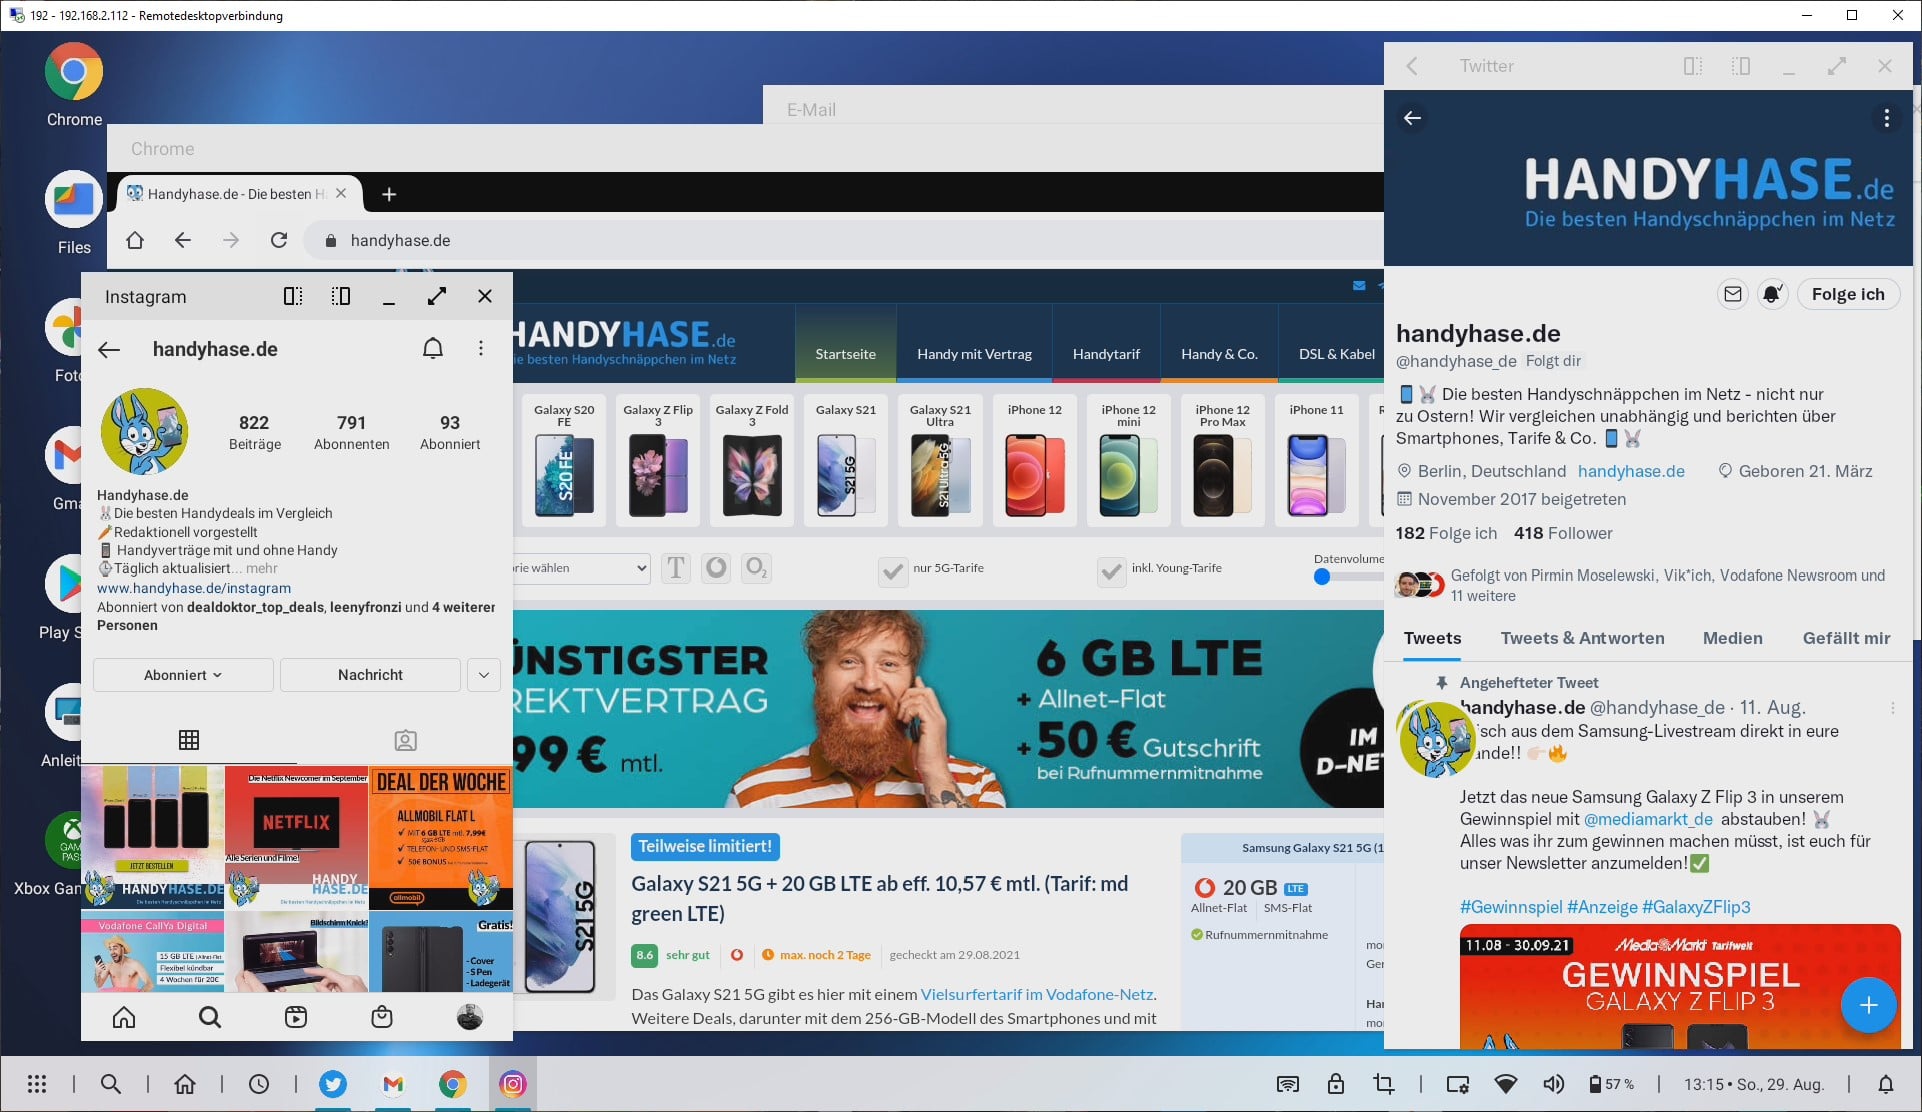Open the DEAL DER WOCHE Instagram post
1922x1112 pixels.
point(441,837)
